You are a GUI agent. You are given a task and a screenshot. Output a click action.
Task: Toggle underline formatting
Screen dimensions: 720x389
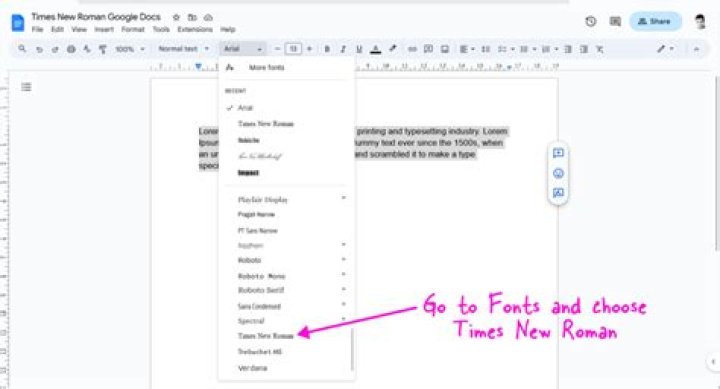tap(359, 49)
